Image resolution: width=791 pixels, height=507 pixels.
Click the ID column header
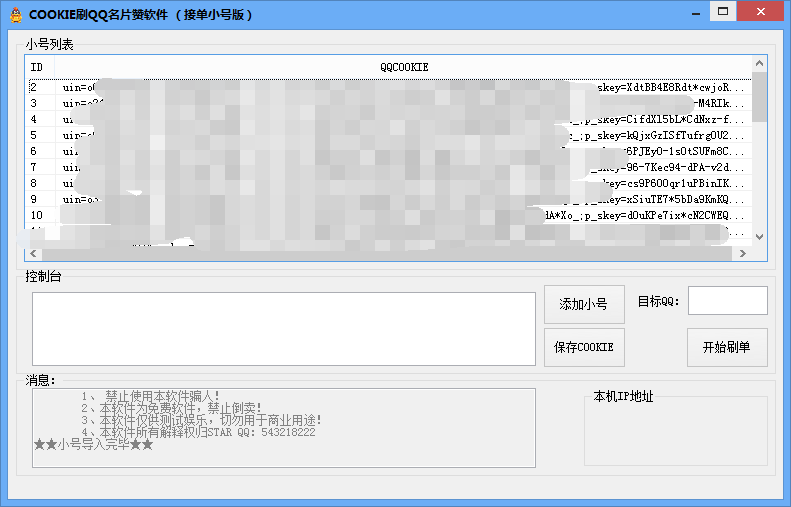point(40,67)
